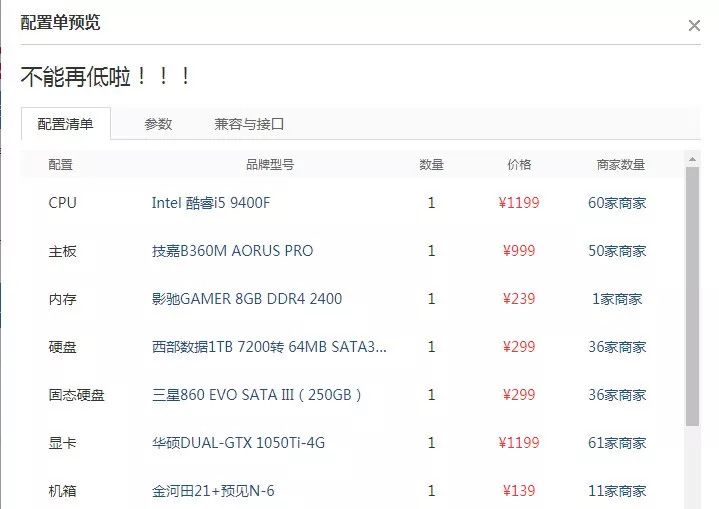Viewport: 719px width, 509px height.
Task: Open 技嘉B360M AORUS PRO link
Action: pos(232,251)
